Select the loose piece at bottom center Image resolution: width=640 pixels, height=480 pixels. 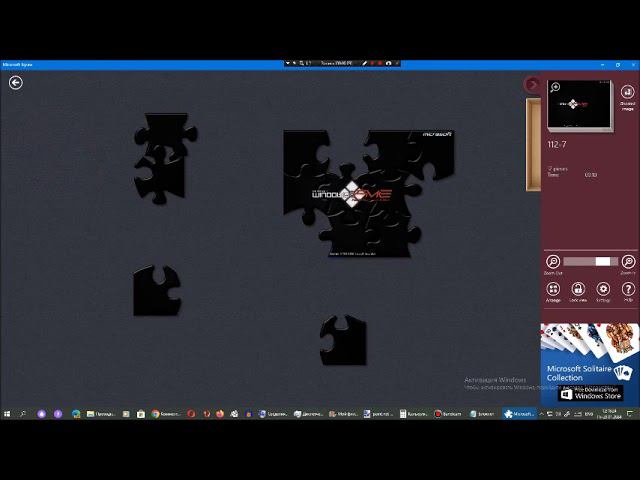343,340
